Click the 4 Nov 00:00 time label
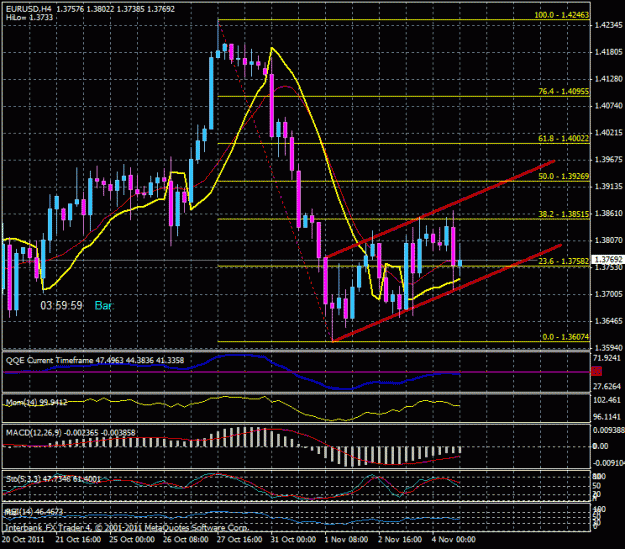This screenshot has width=625, height=549. click(454, 539)
